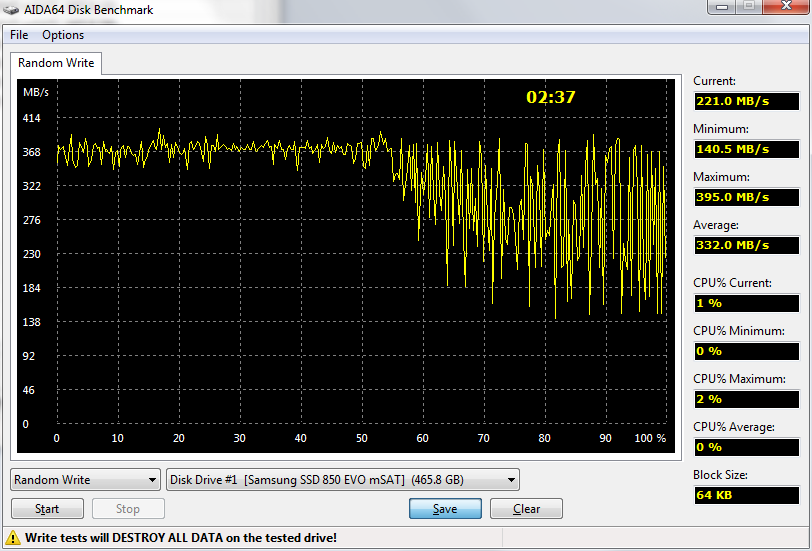Viewport: 812px width, 551px height.
Task: Minimize the Disk Benchmark window
Action: 722,6
